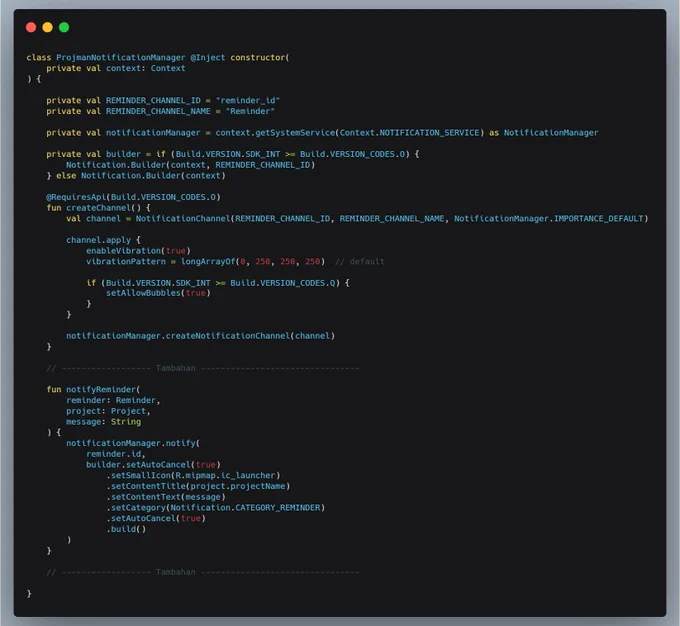Click the red close dot
680x626 pixels.
31,27
